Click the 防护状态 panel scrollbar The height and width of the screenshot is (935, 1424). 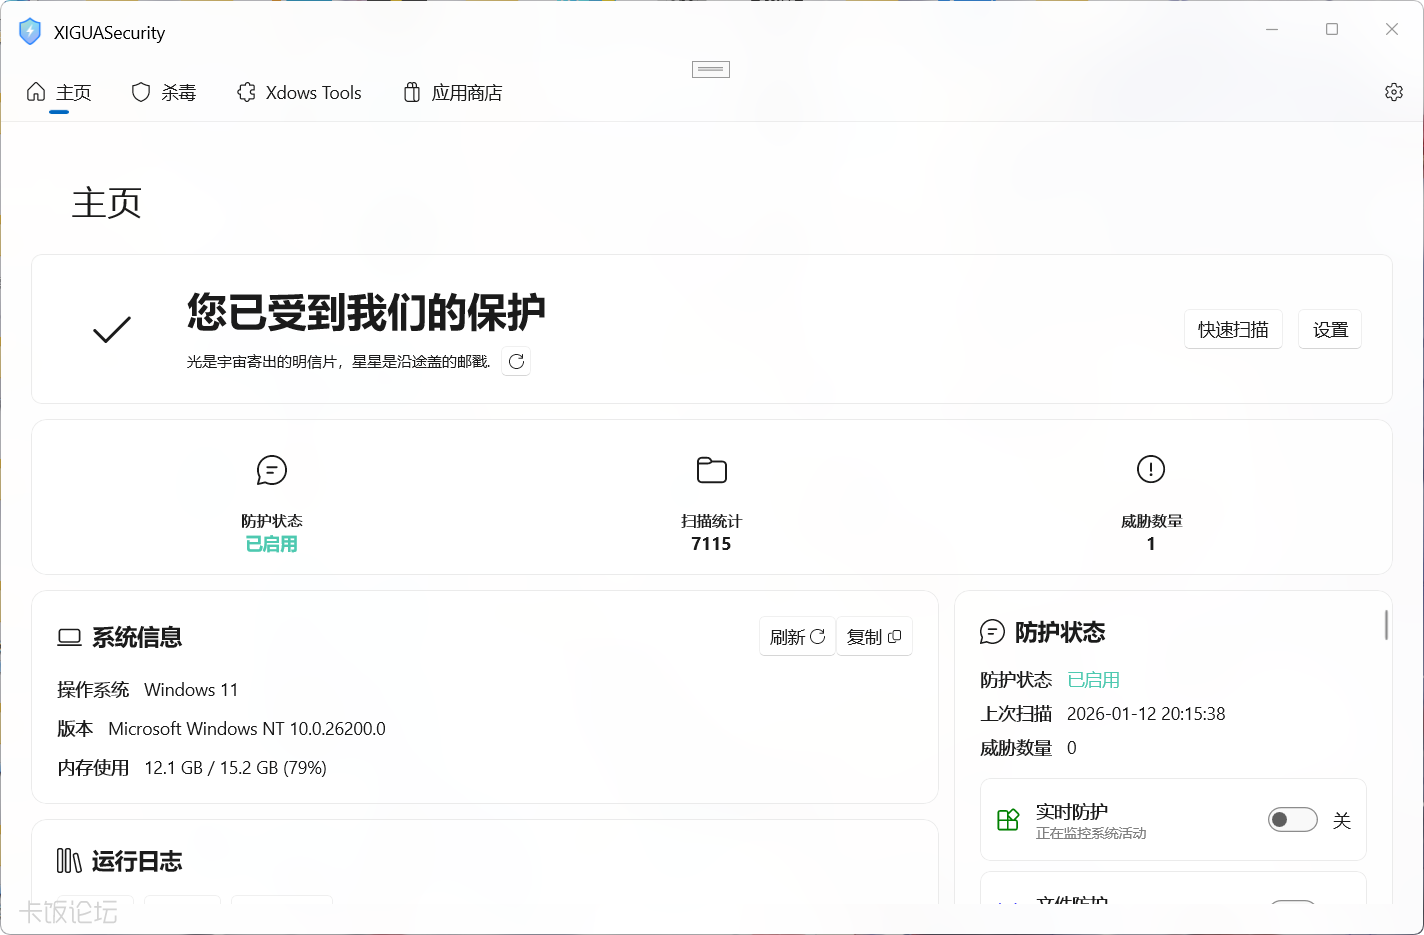coord(1386,625)
